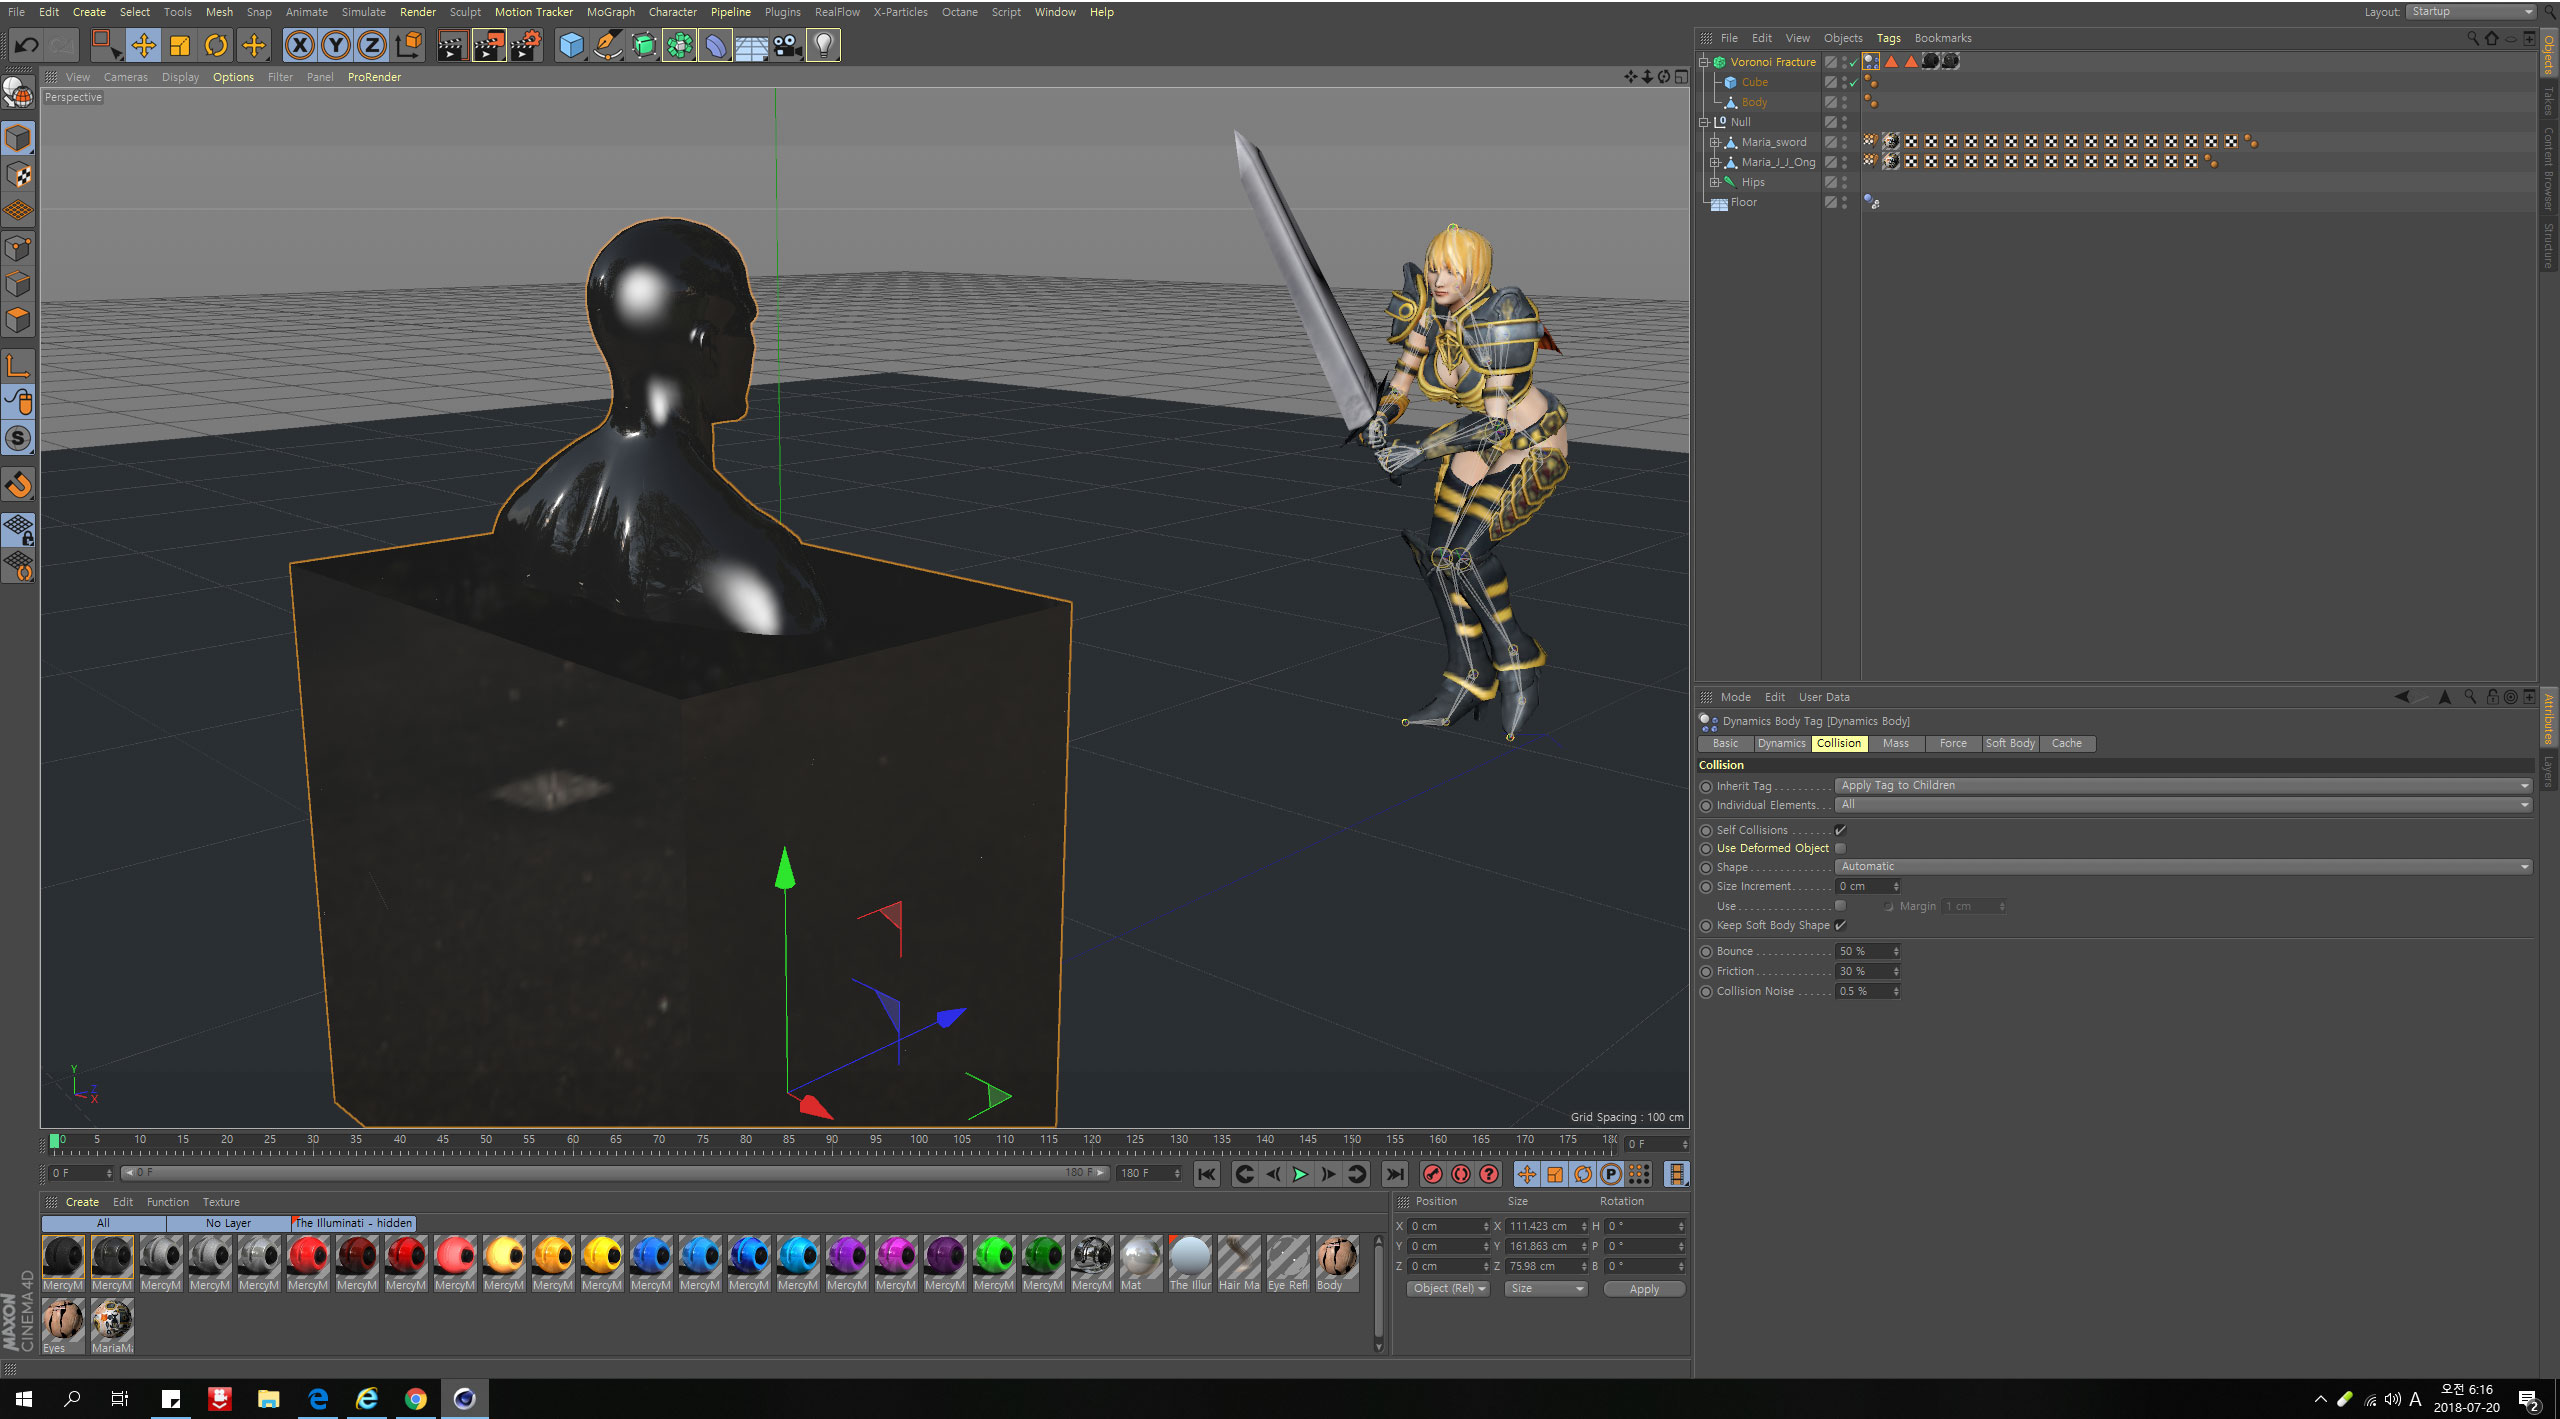
Task: Click Record Active Objects button
Action: (1433, 1174)
